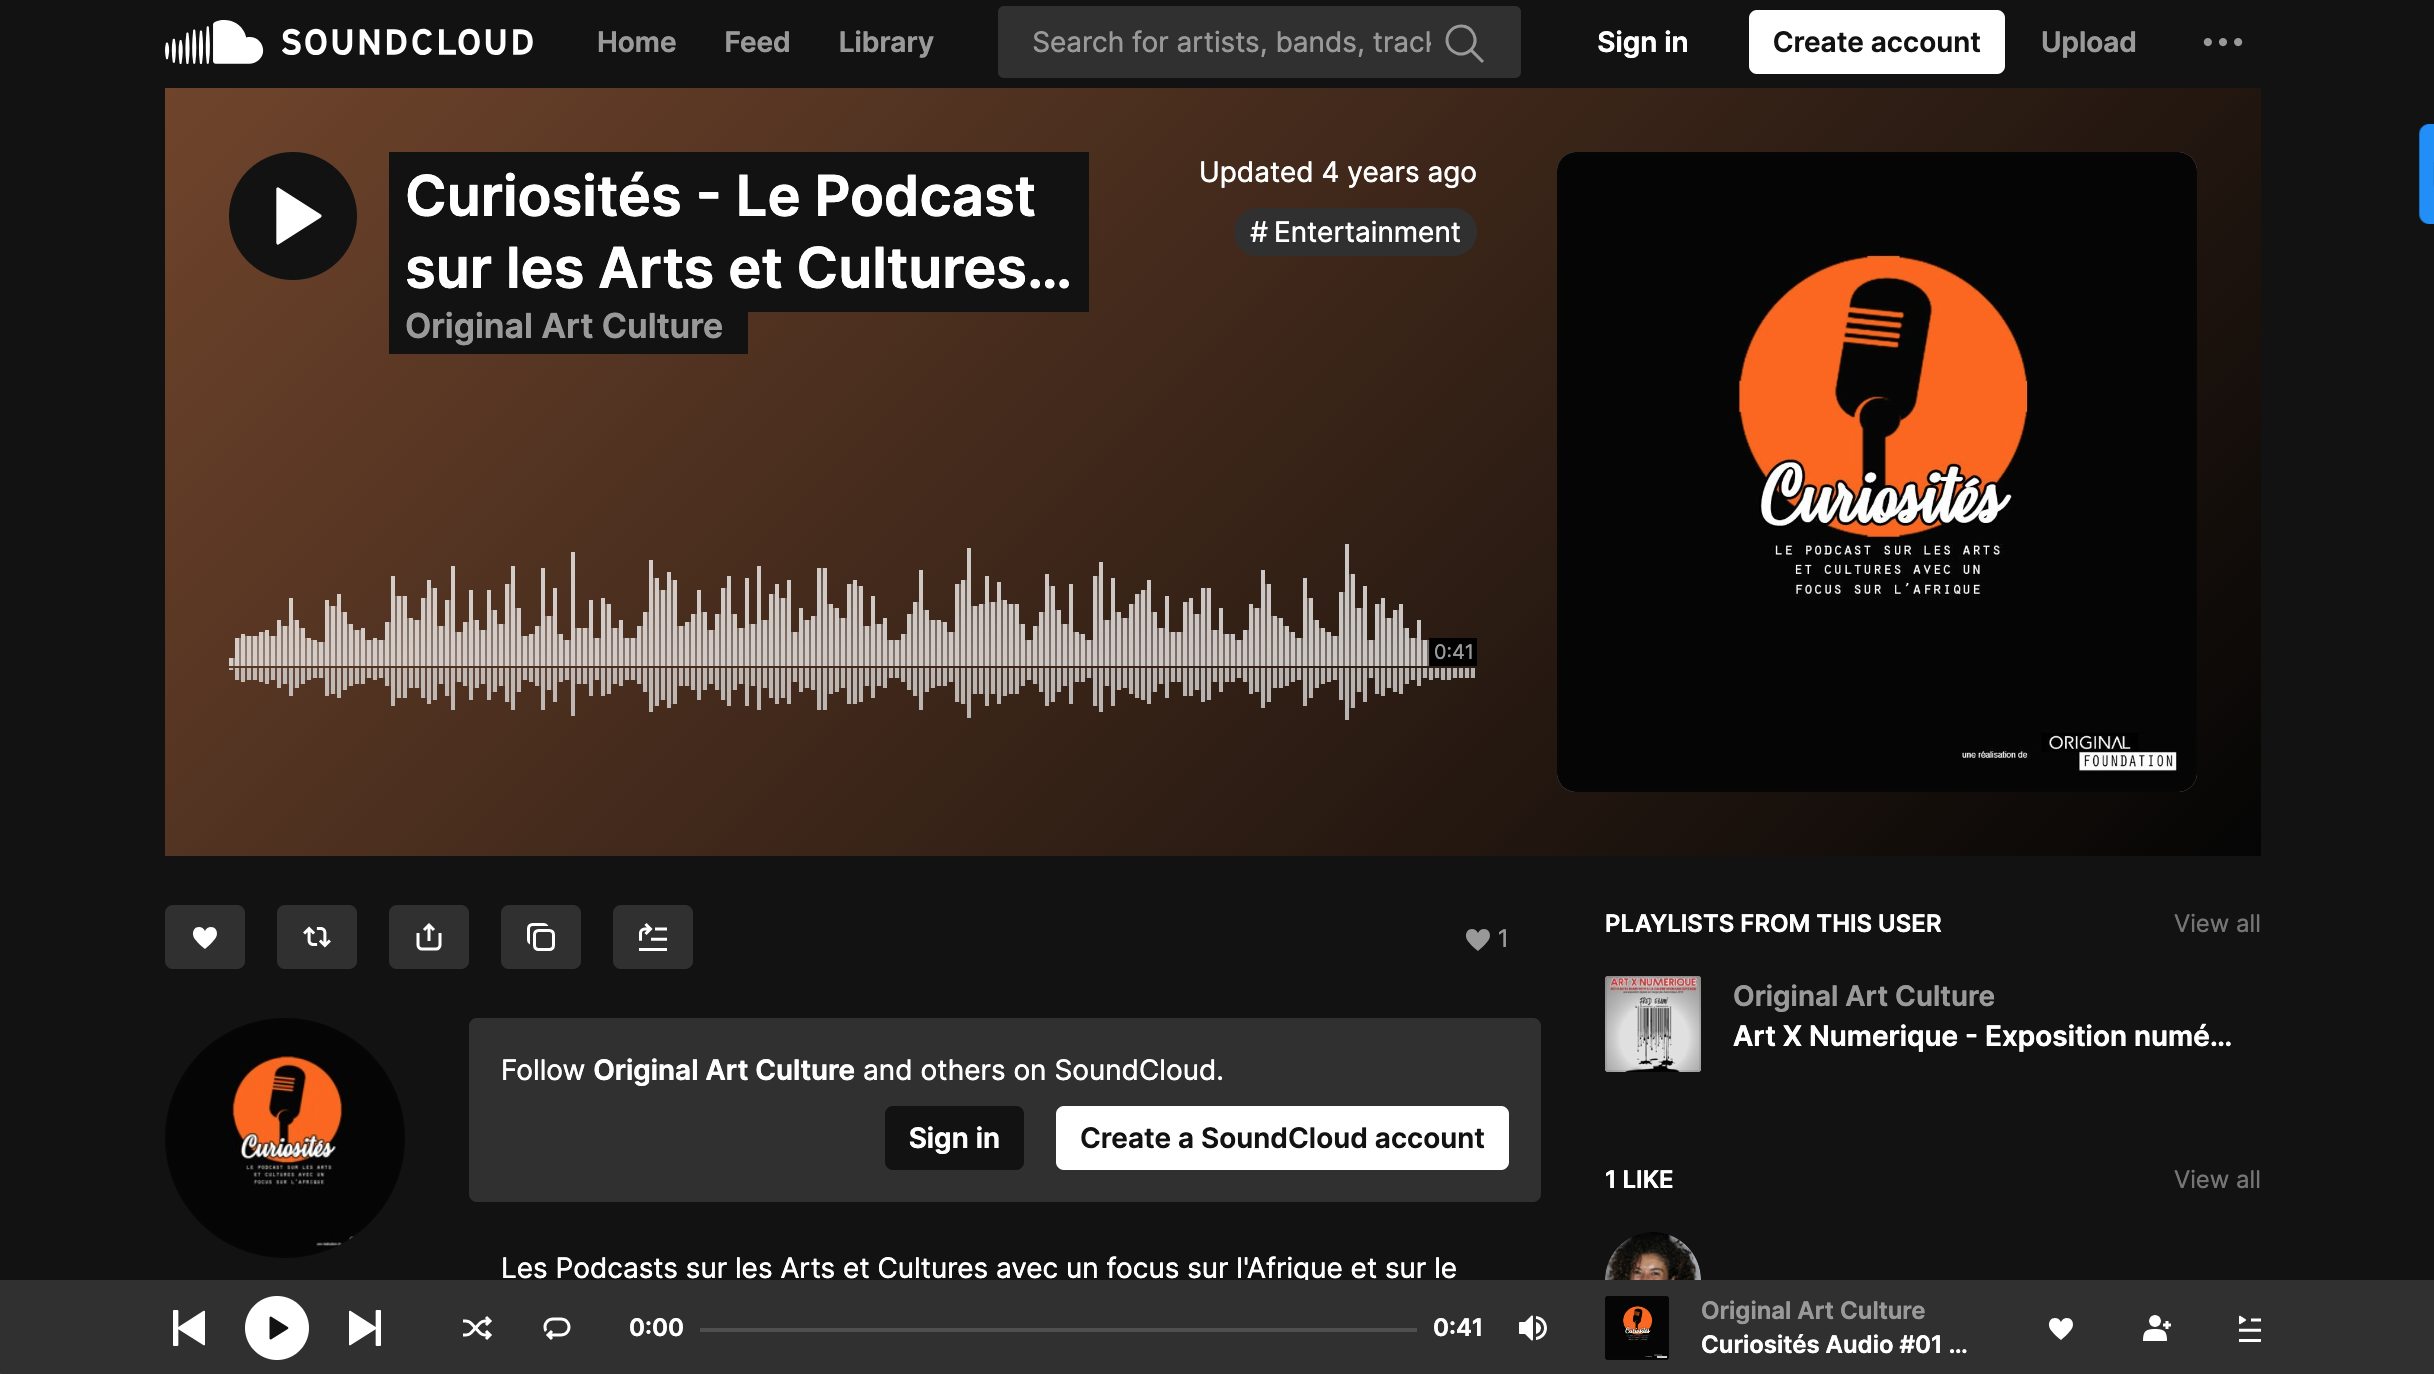Open the now-playing track thumbnail
Viewport: 2434px width, 1374px height.
tap(1637, 1328)
